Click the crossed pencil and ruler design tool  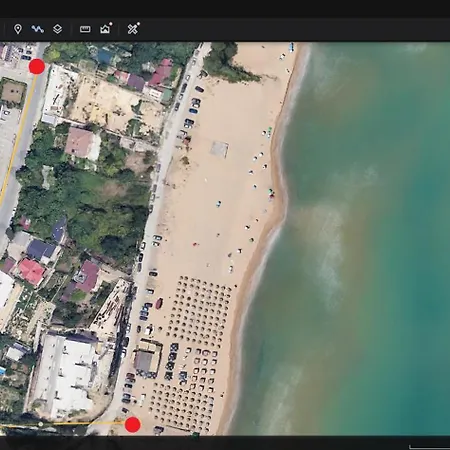coord(133,29)
